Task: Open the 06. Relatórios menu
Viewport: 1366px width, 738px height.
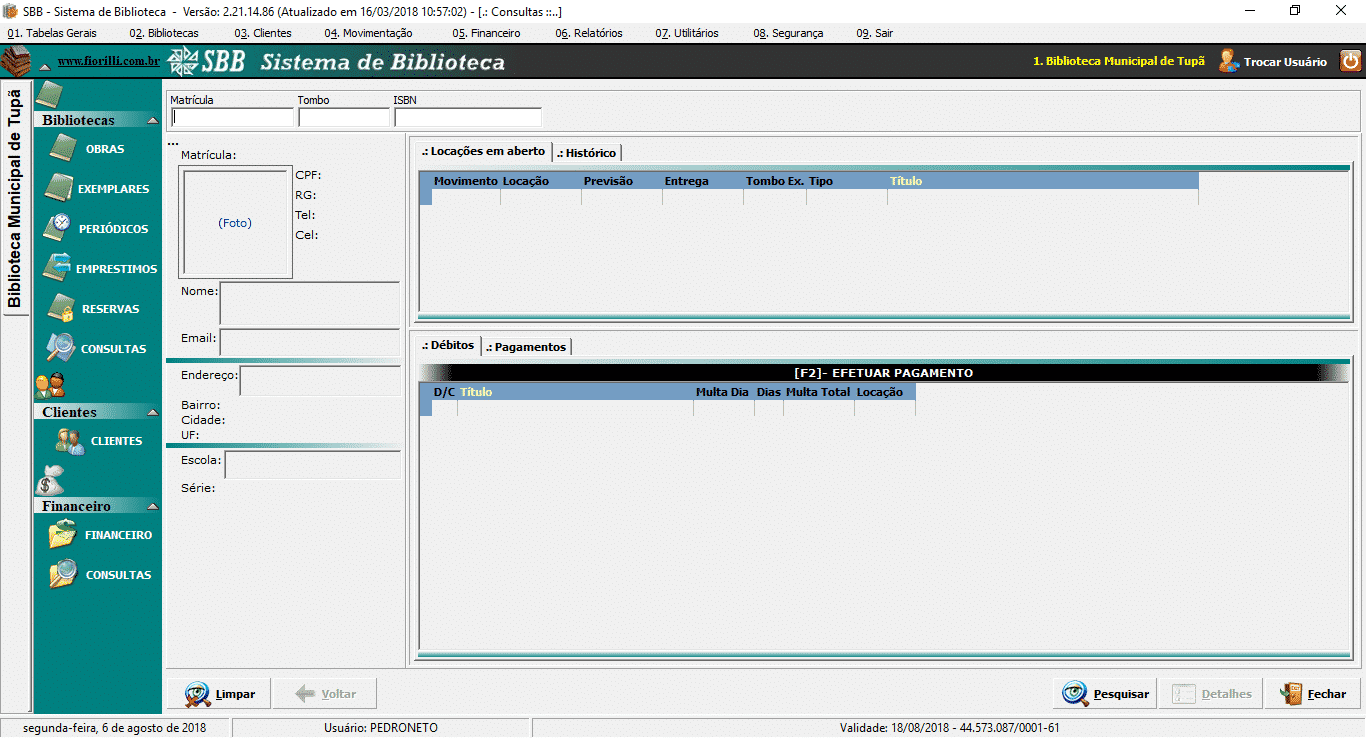Action: click(589, 33)
